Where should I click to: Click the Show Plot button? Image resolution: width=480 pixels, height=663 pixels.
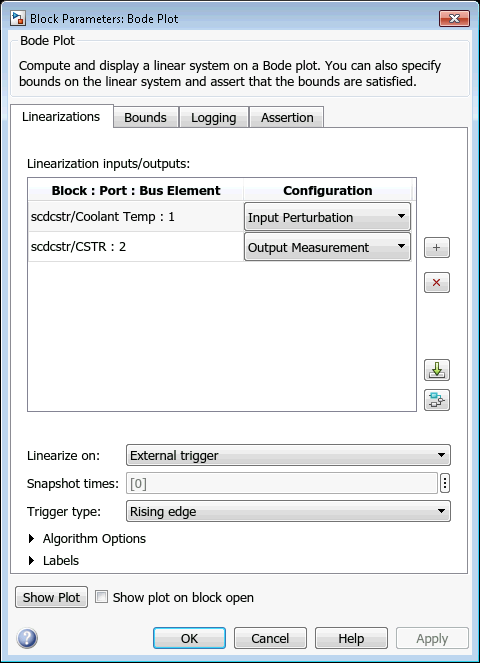tap(51, 597)
